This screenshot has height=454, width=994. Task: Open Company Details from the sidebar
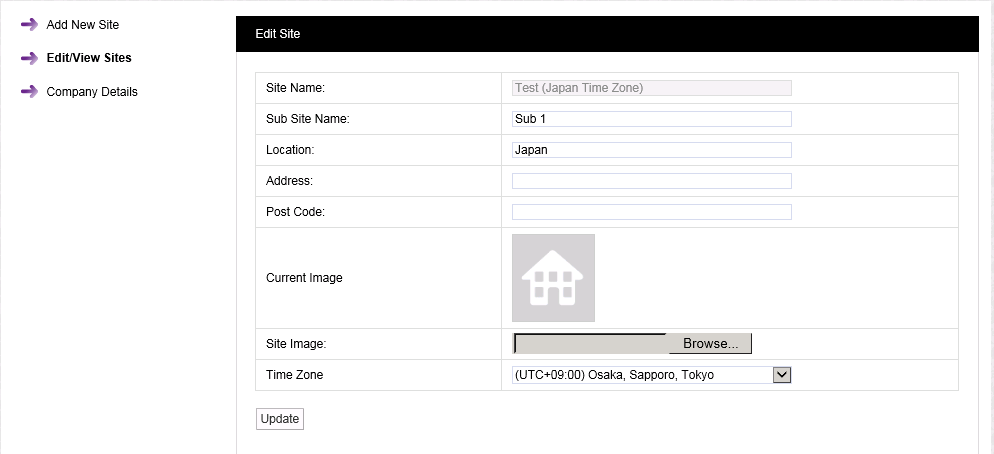[92, 92]
